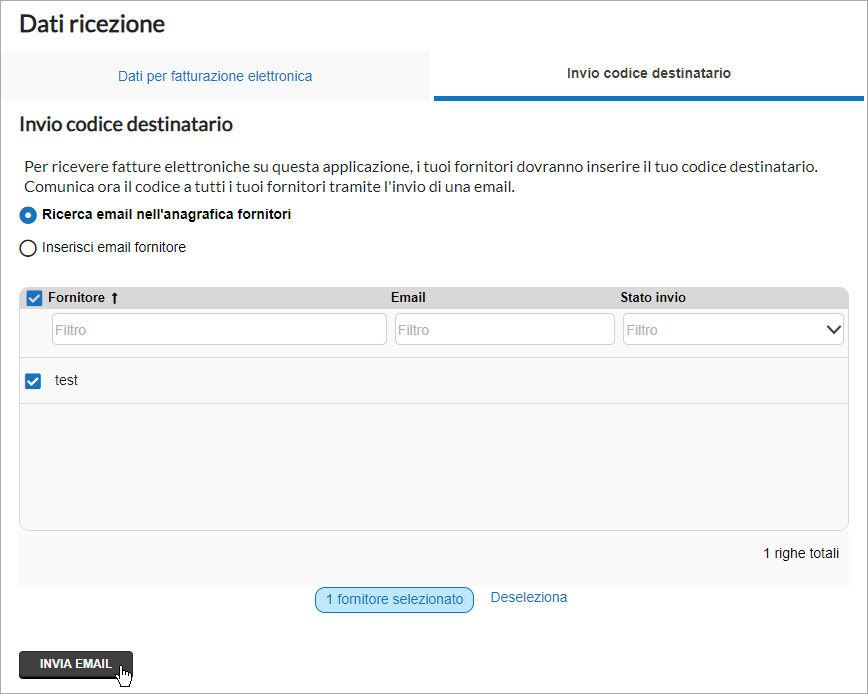The image size is (868, 694).
Task: Select the test supplier row text
Action: tap(66, 380)
